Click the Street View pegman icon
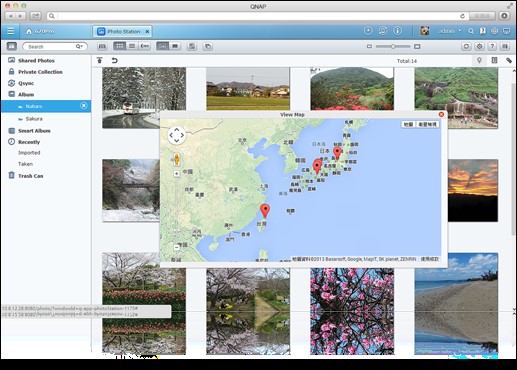Viewport: 517px width, 370px height. [177, 159]
